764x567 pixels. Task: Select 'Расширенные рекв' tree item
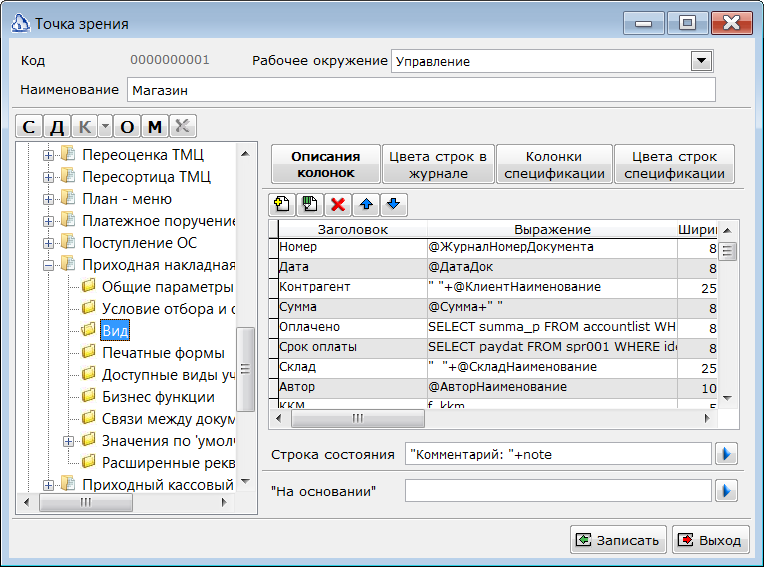169,463
